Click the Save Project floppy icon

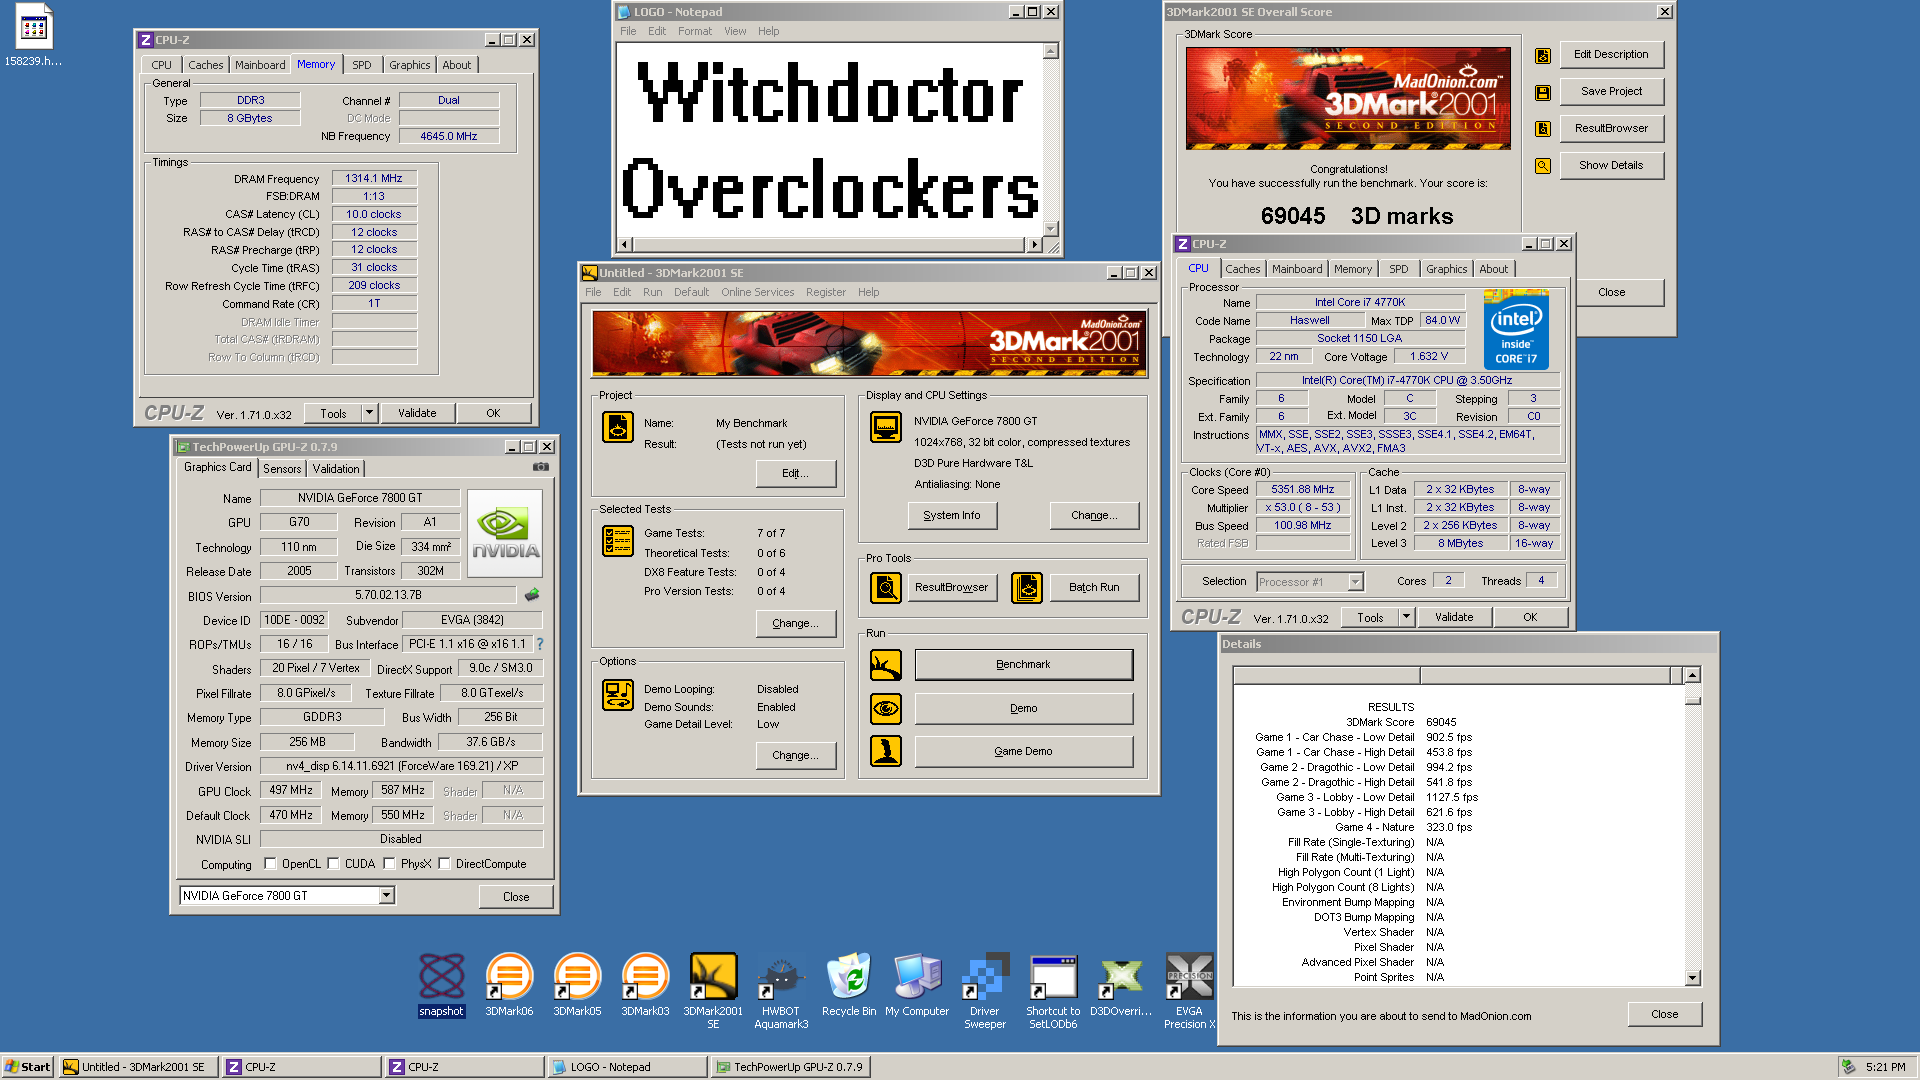click(x=1543, y=92)
